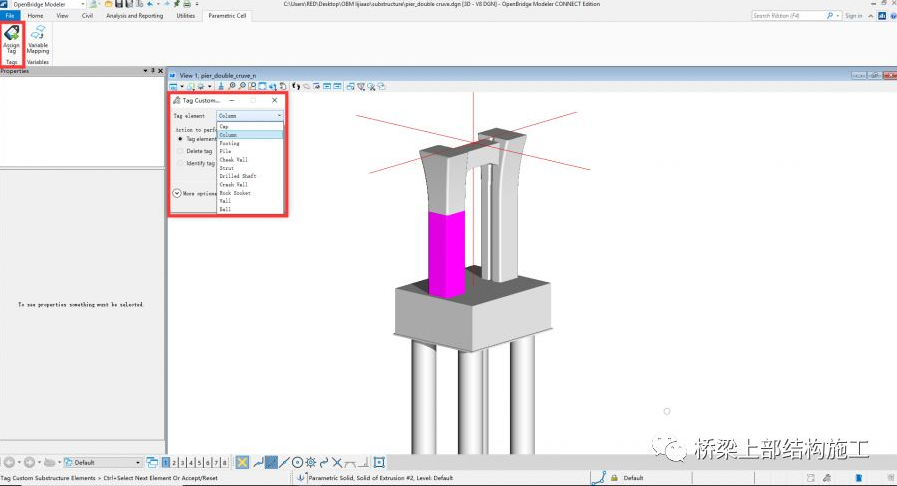Choose Footing from tag element list
Viewport: 897px width, 486px height.
pyautogui.click(x=250, y=143)
